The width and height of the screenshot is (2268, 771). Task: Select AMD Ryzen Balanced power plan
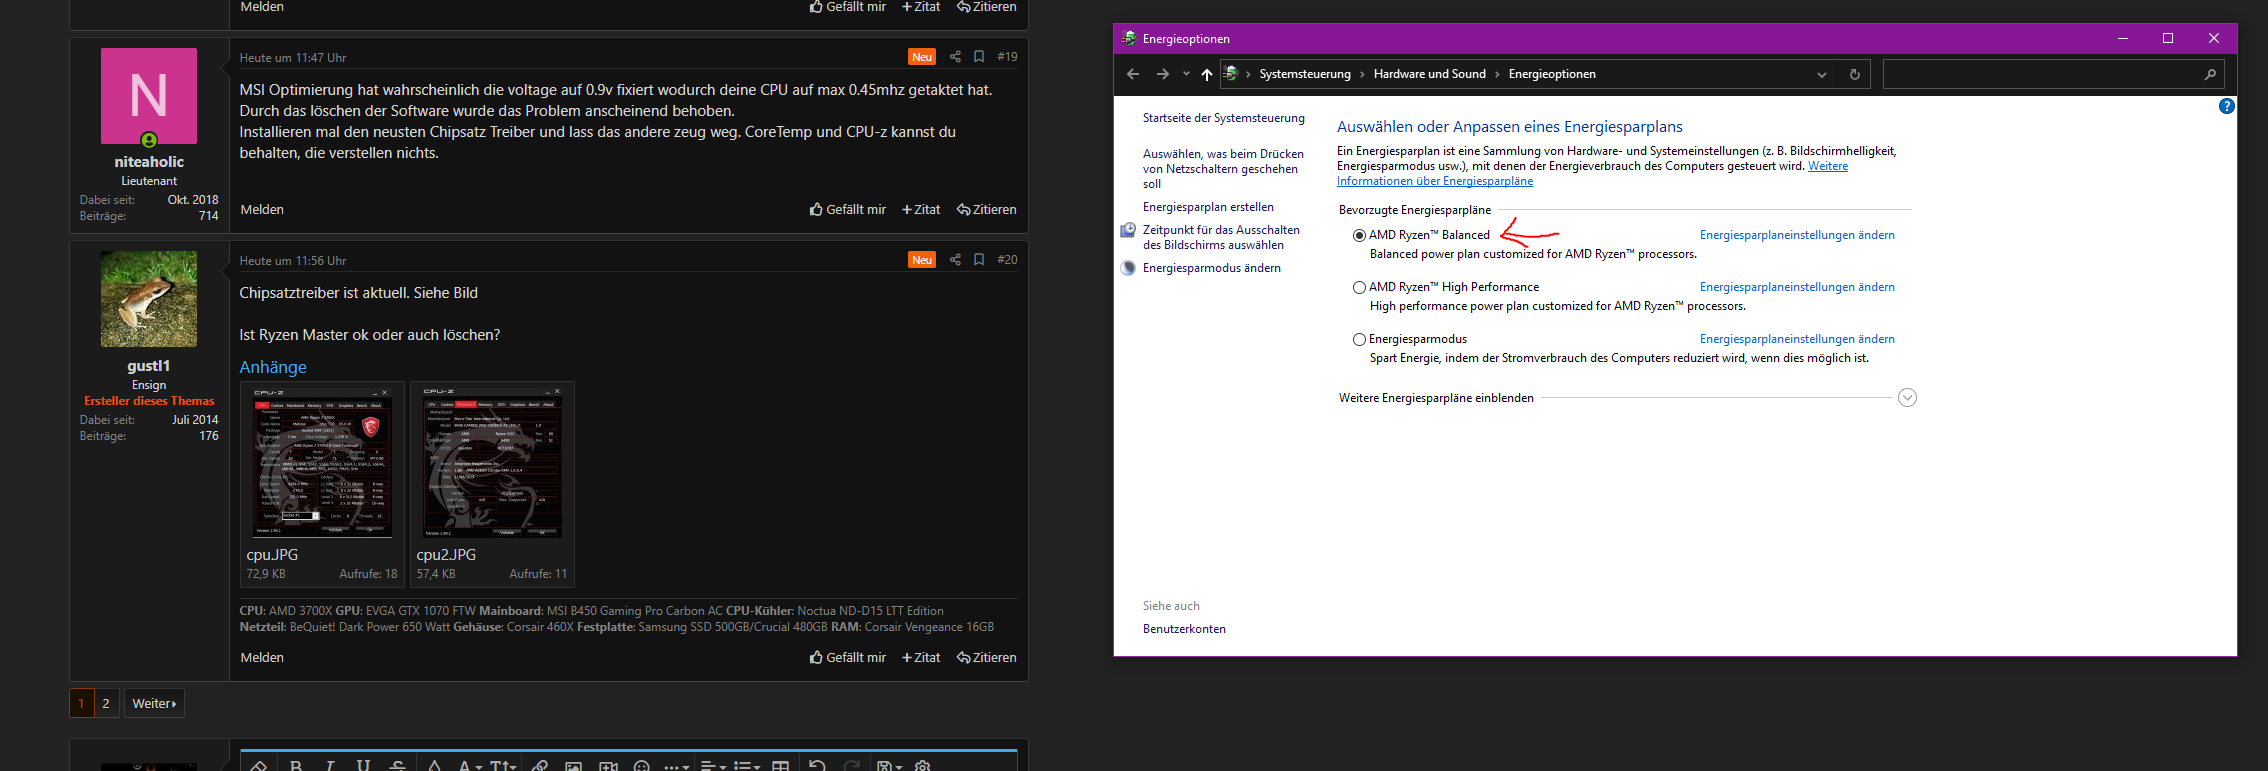(x=1359, y=236)
